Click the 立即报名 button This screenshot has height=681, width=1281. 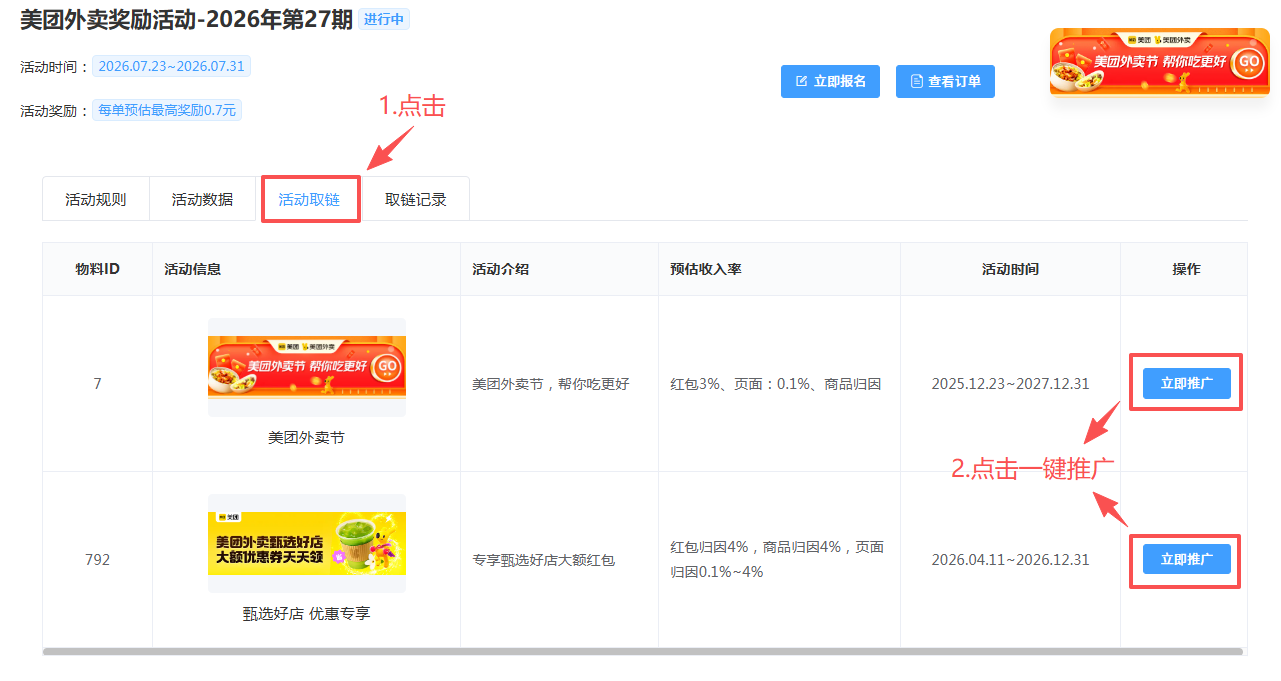(x=830, y=81)
